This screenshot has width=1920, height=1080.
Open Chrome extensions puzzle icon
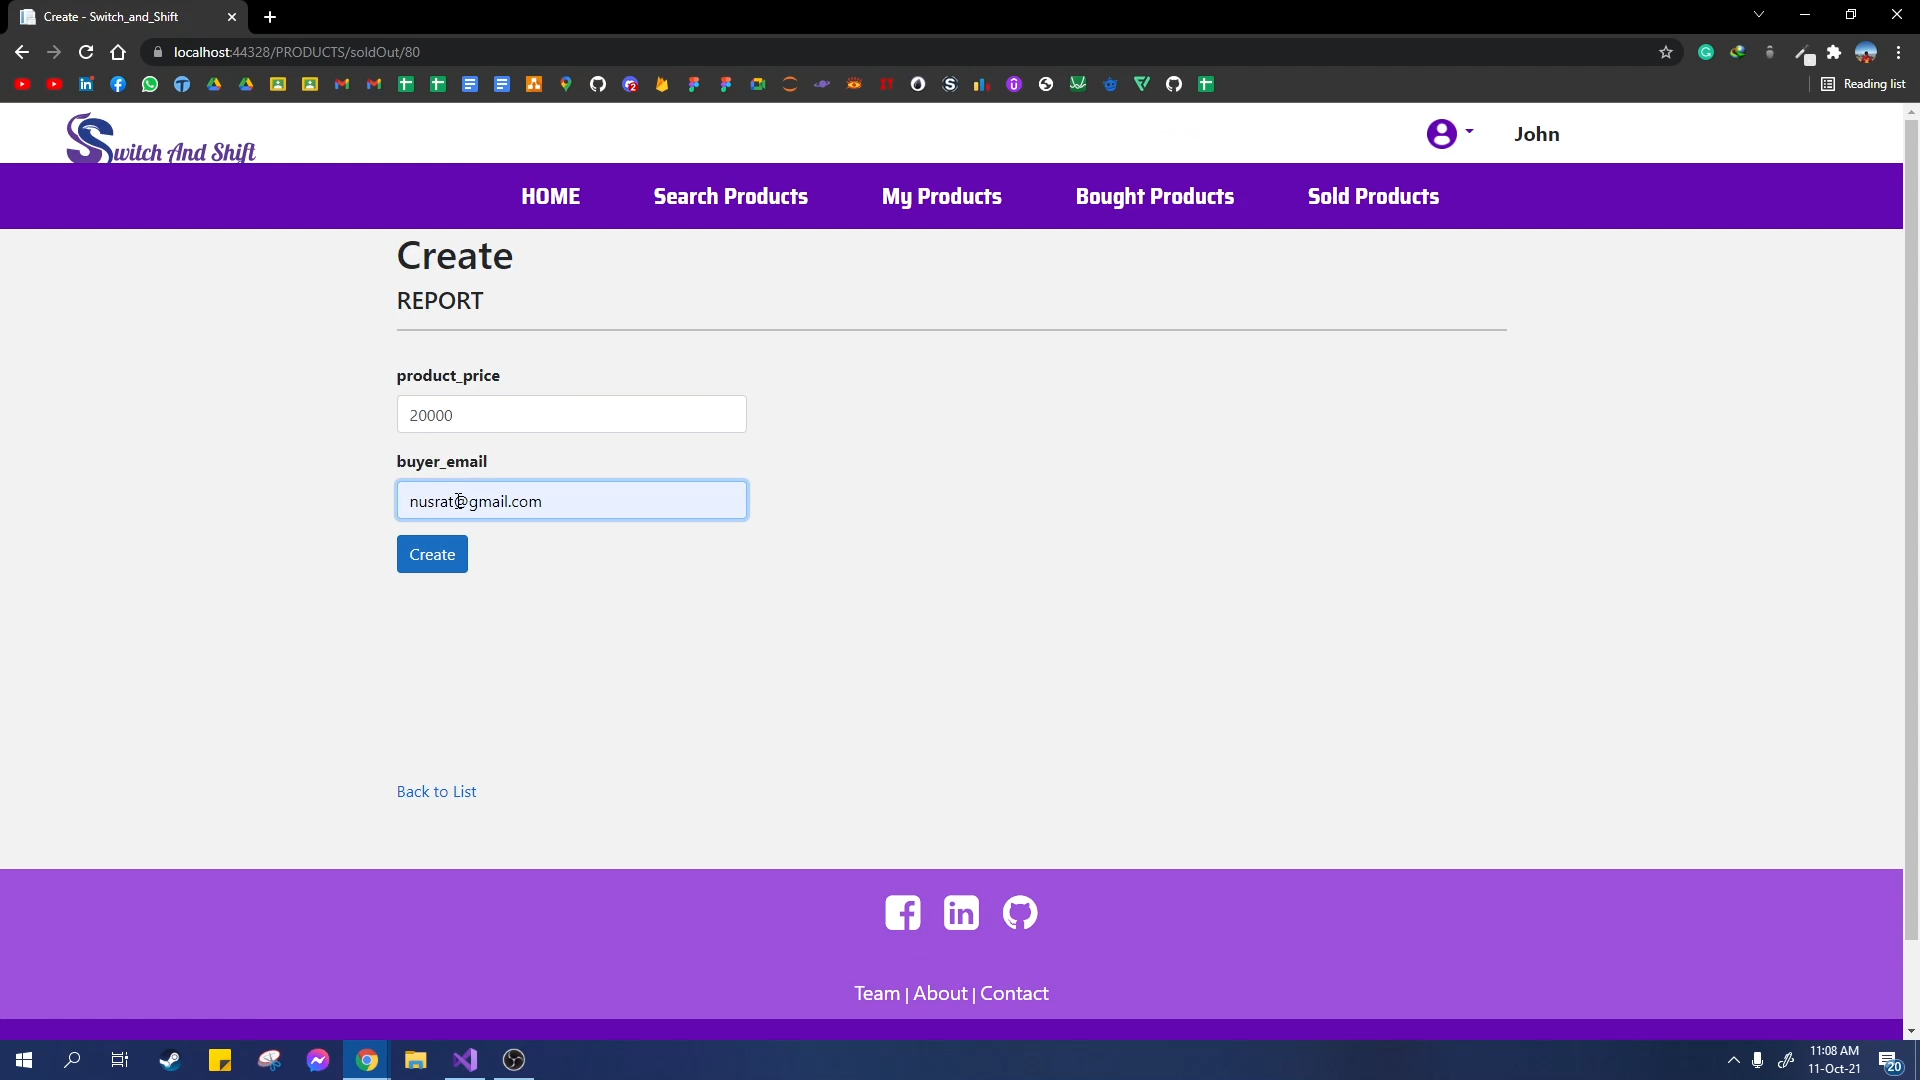click(1834, 52)
